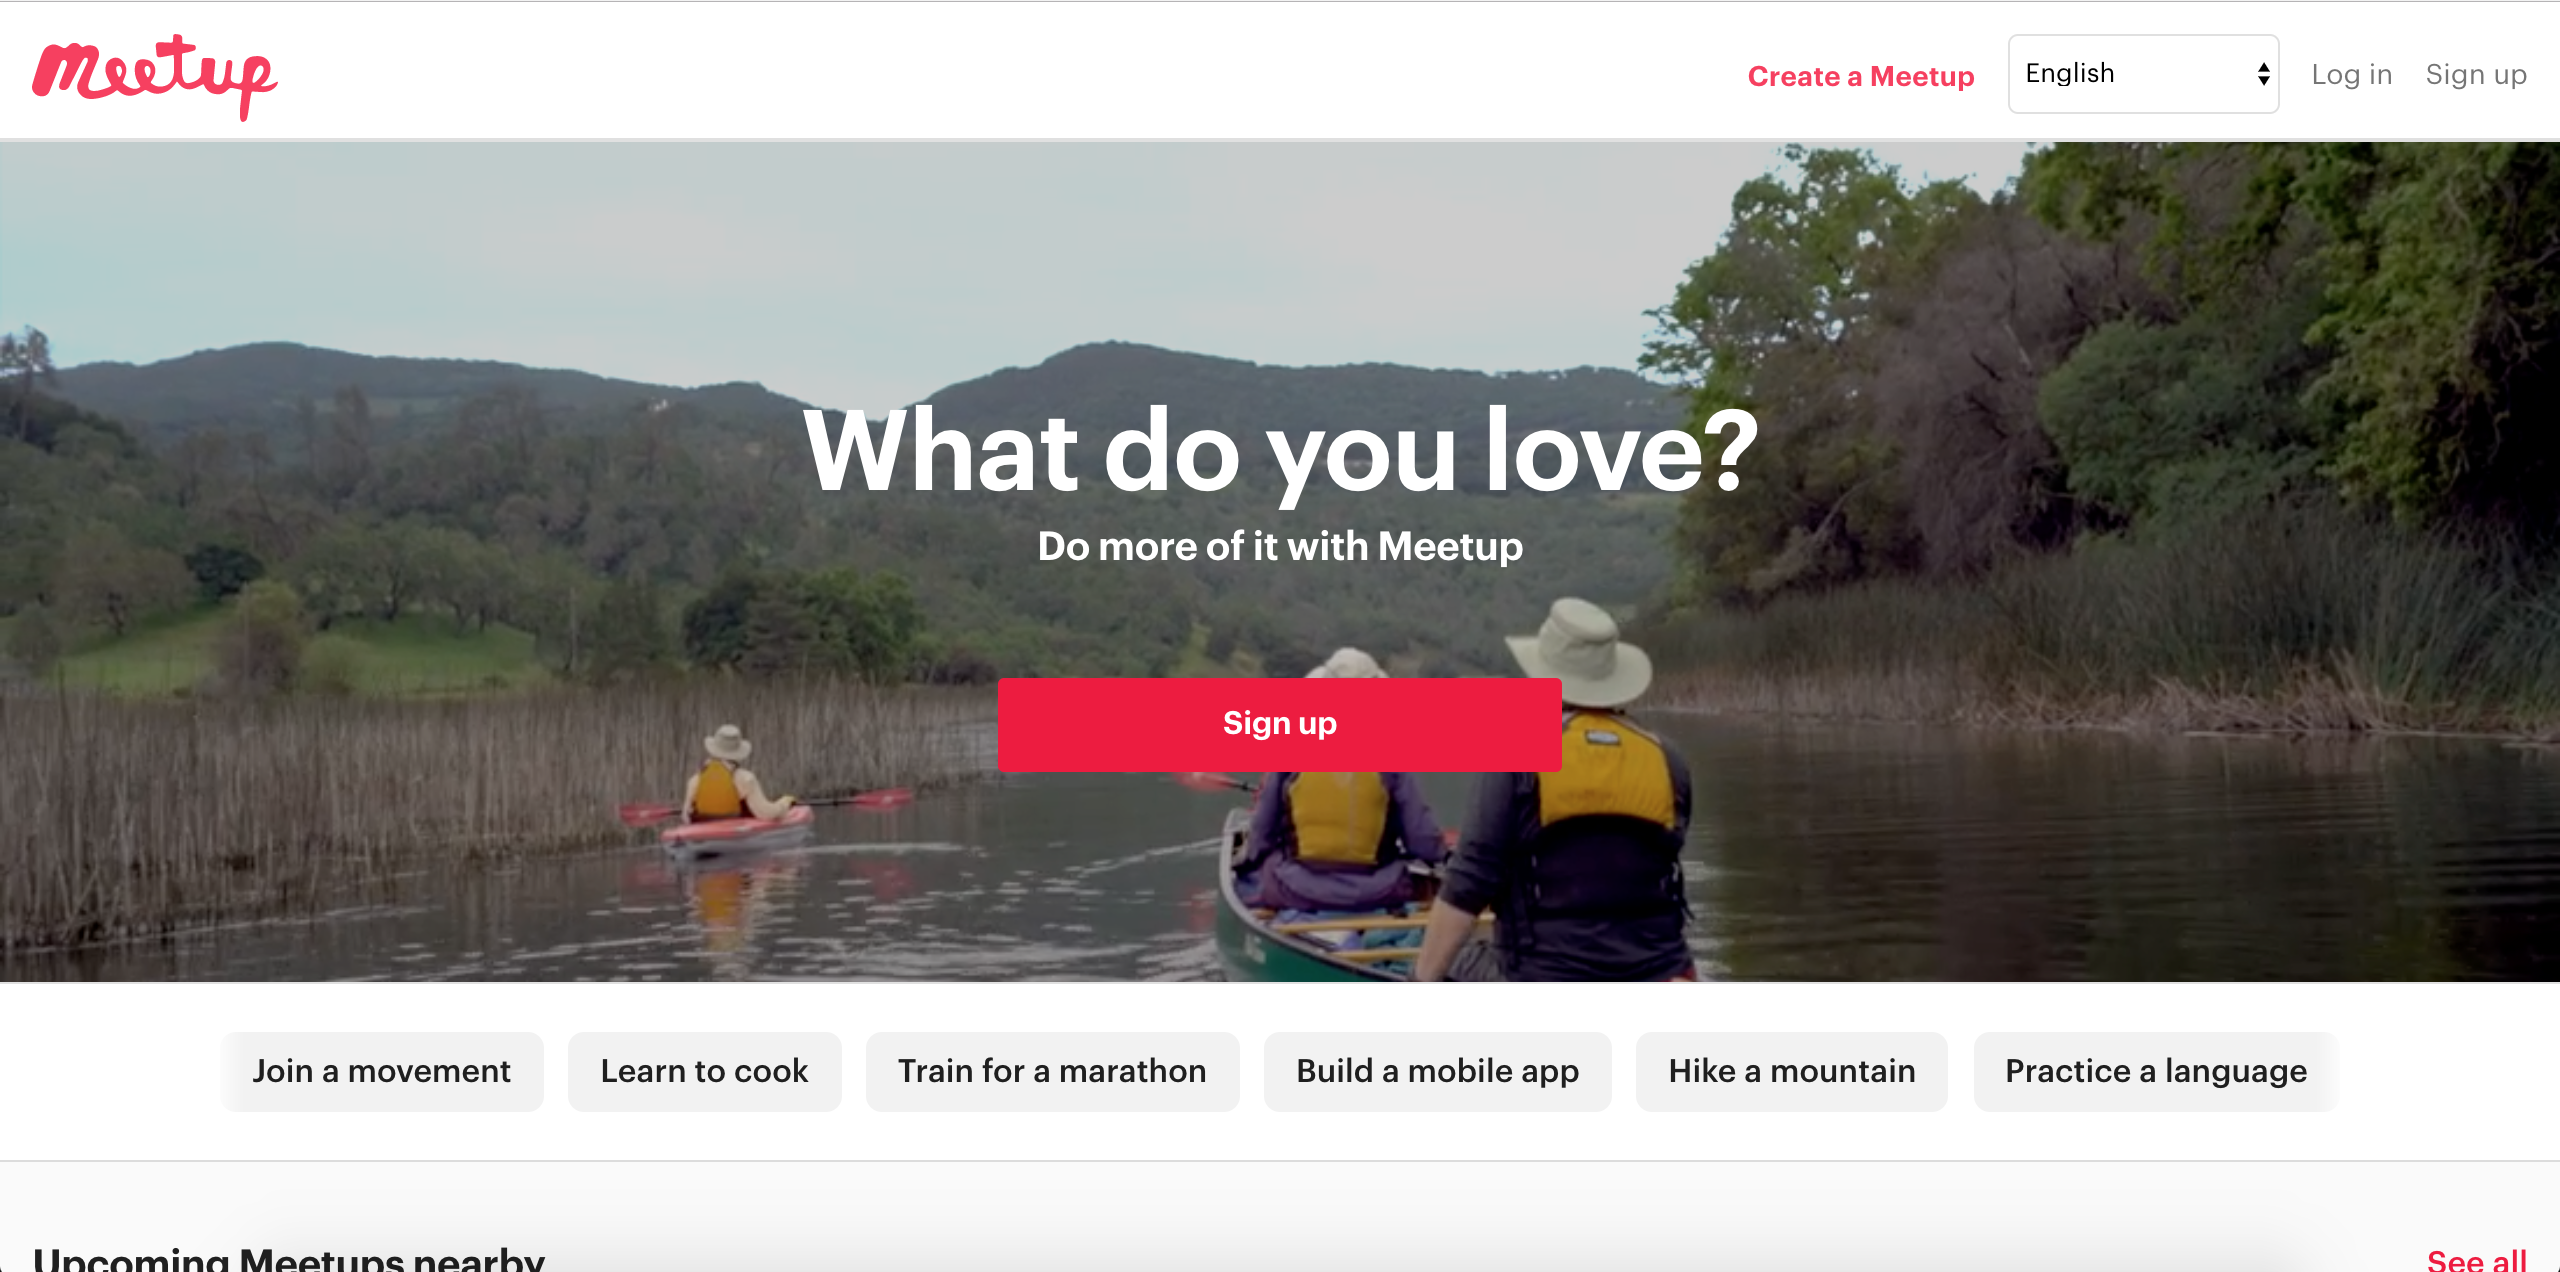
Task: Click Log in in the header
Action: click(2351, 75)
